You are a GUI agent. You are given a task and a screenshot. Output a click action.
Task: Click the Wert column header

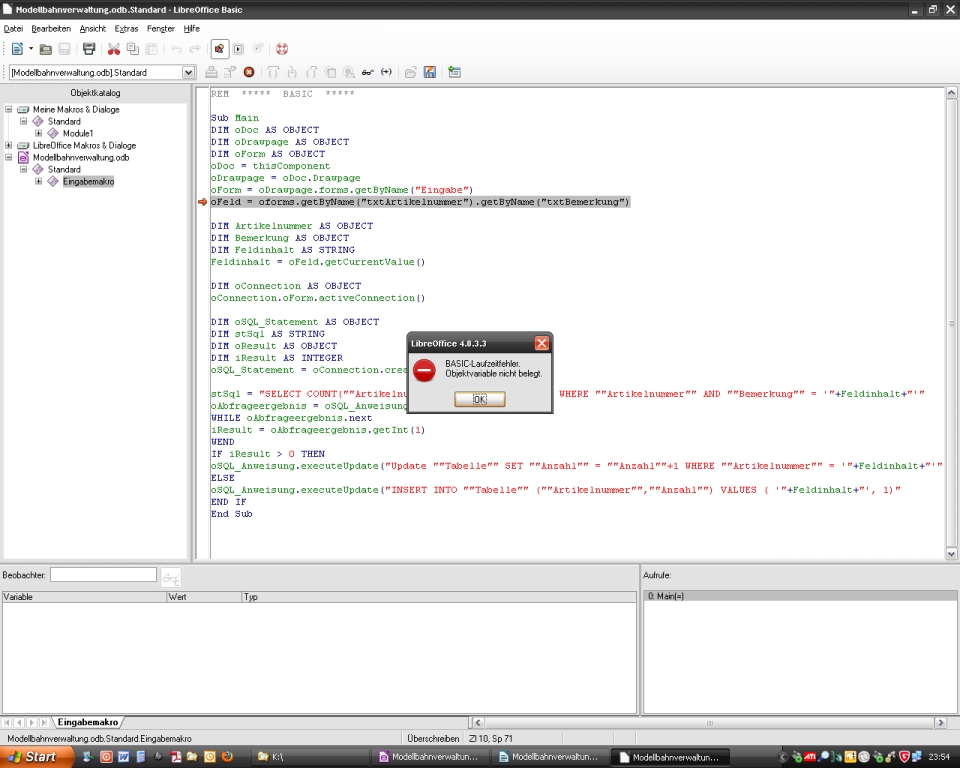(204, 597)
